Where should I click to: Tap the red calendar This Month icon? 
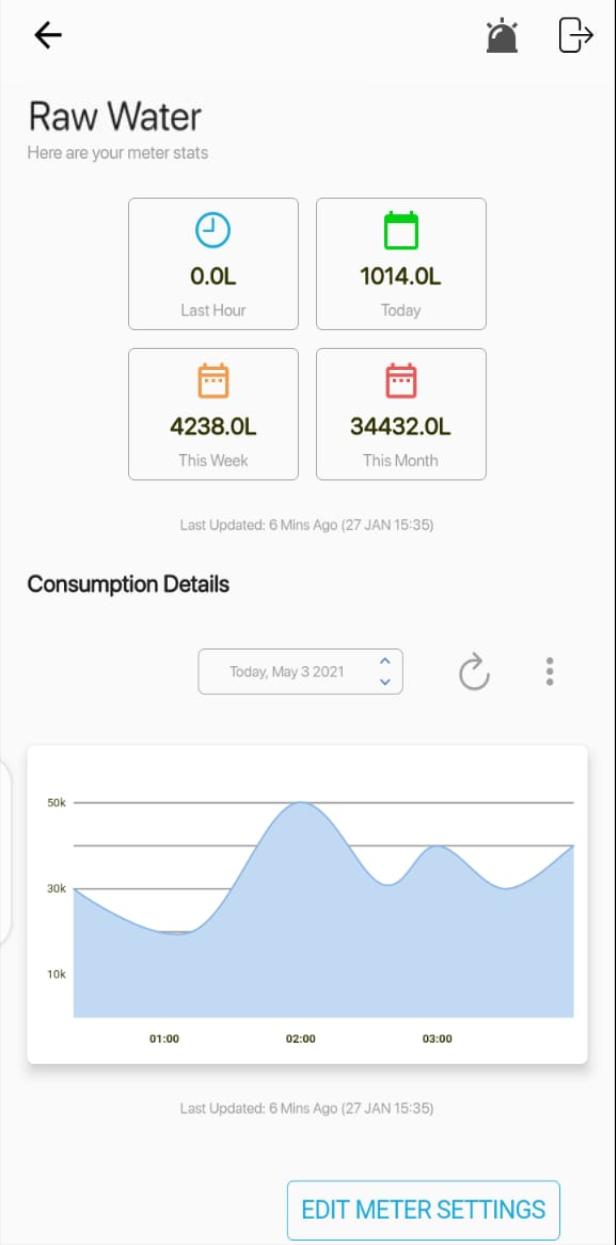click(401, 381)
